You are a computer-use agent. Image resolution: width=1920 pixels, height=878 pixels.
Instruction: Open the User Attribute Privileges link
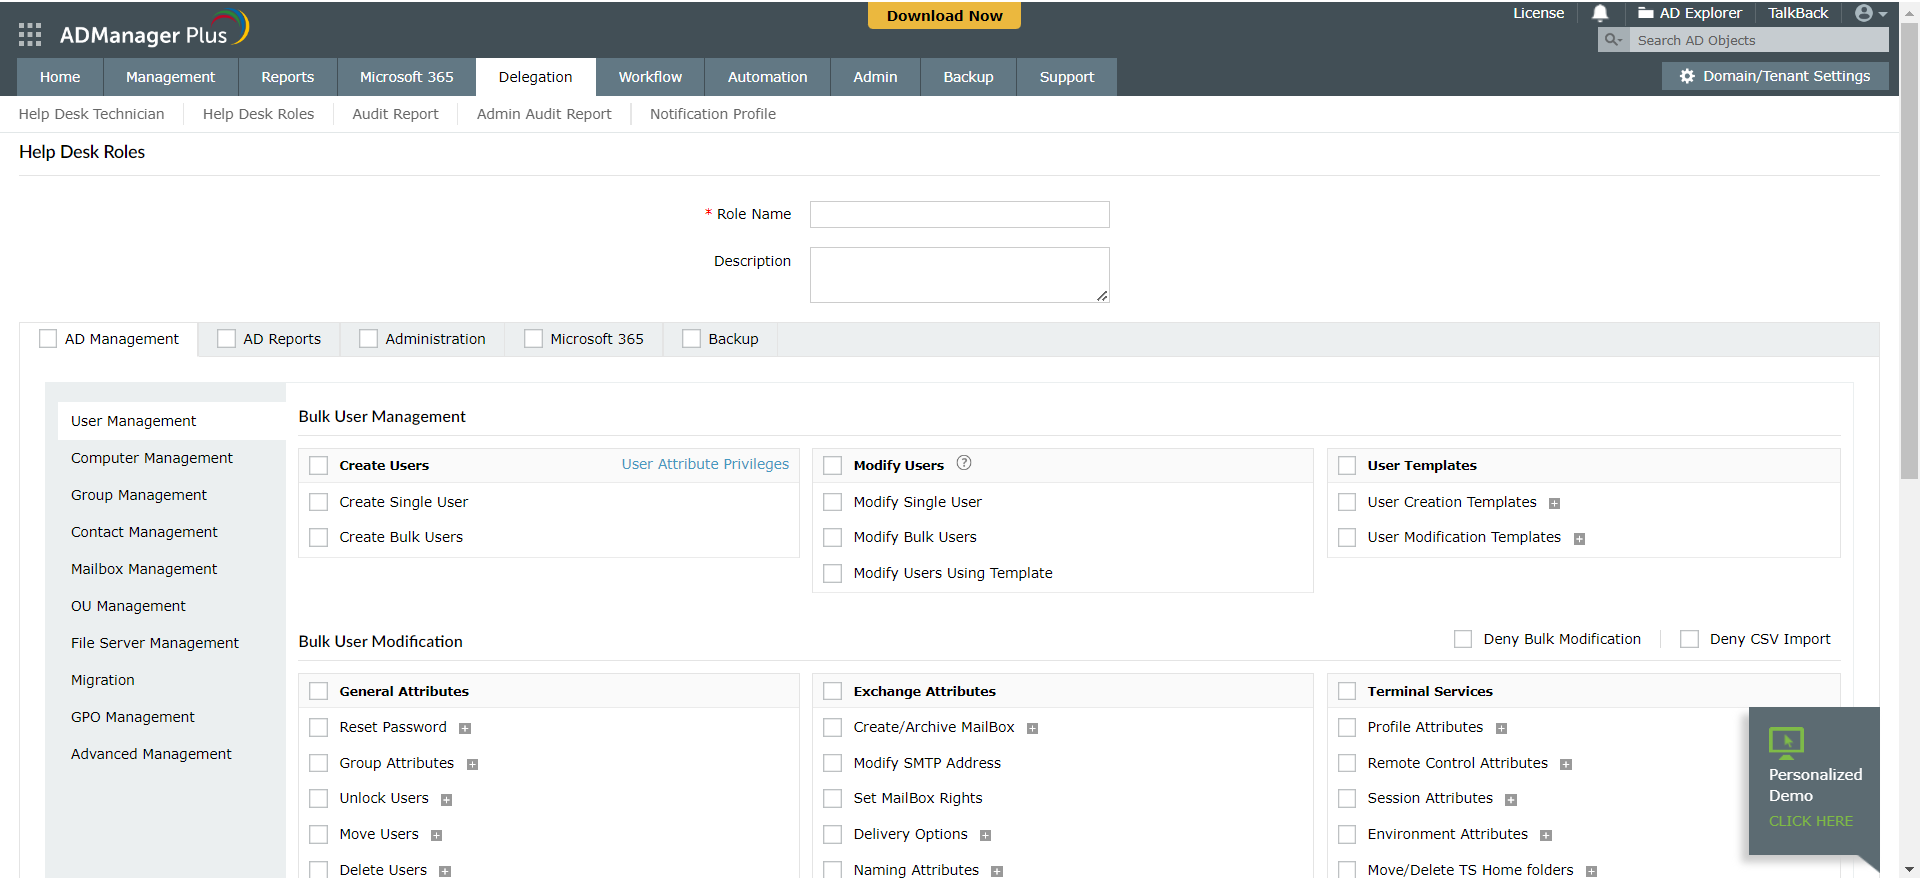(x=705, y=464)
